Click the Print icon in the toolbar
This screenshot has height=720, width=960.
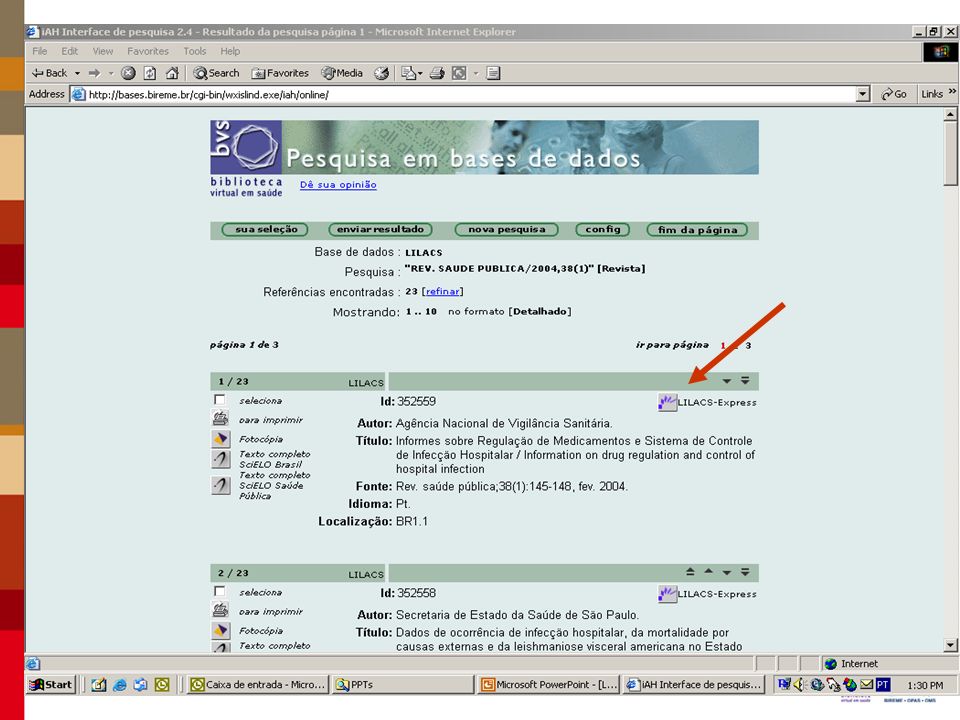pyautogui.click(x=437, y=73)
